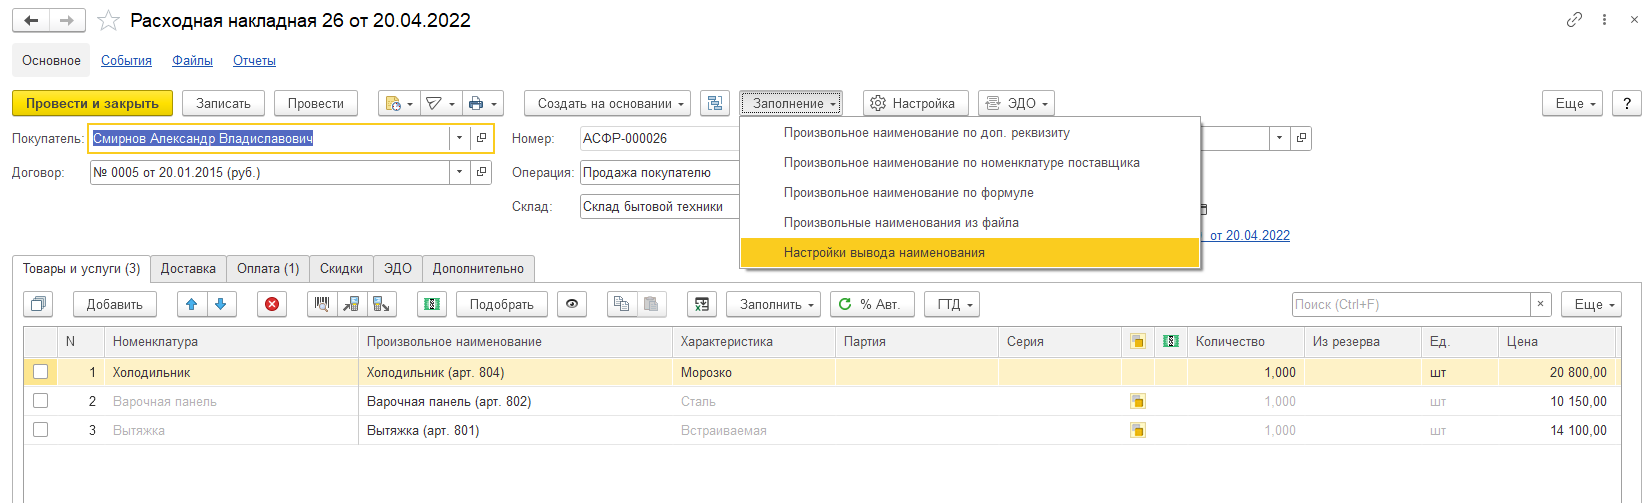The height and width of the screenshot is (503, 1643).
Task: Tick the checkbox for Холодильник row
Action: [41, 372]
